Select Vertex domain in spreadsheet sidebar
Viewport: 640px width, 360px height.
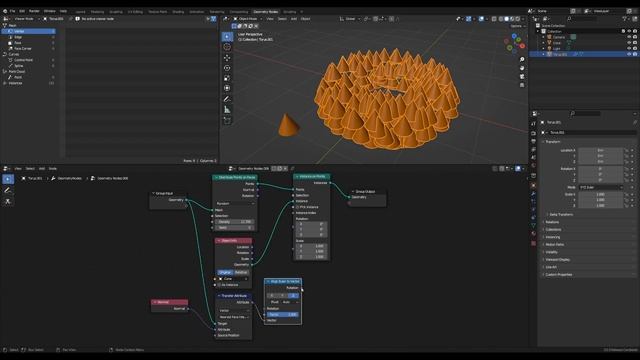click(x=29, y=31)
